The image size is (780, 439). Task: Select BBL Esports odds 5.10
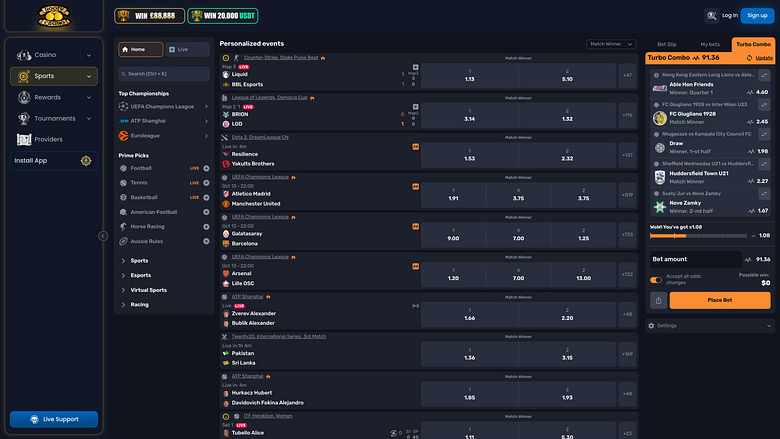[x=567, y=75]
